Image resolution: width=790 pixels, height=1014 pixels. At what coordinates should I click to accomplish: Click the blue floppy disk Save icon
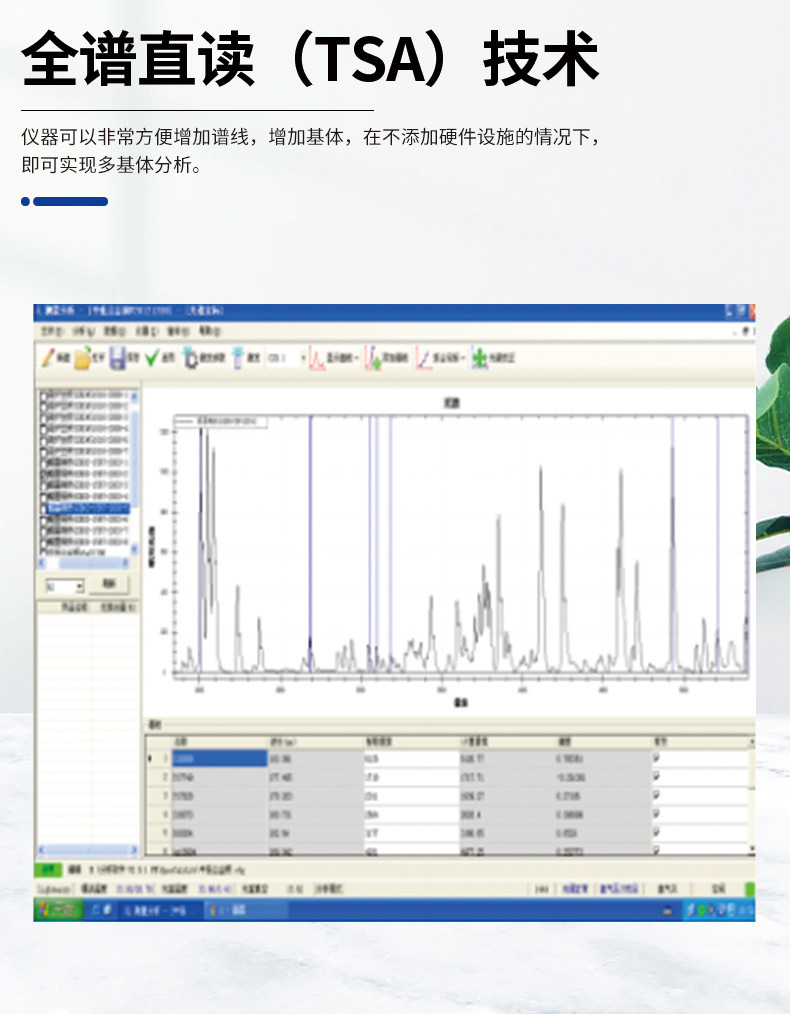[117, 358]
